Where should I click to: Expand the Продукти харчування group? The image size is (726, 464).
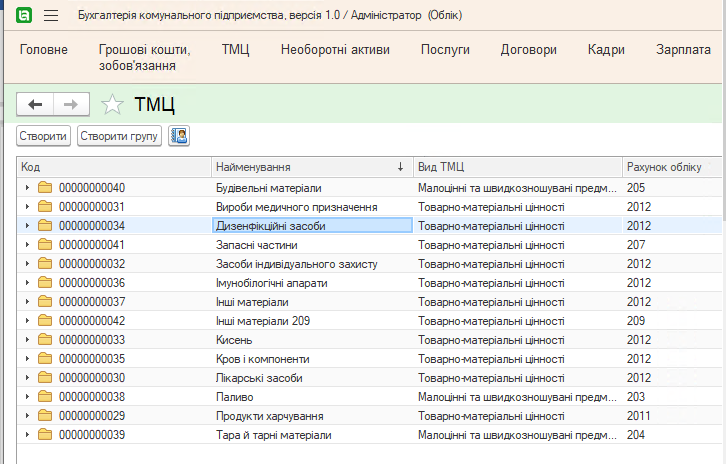[x=27, y=415]
